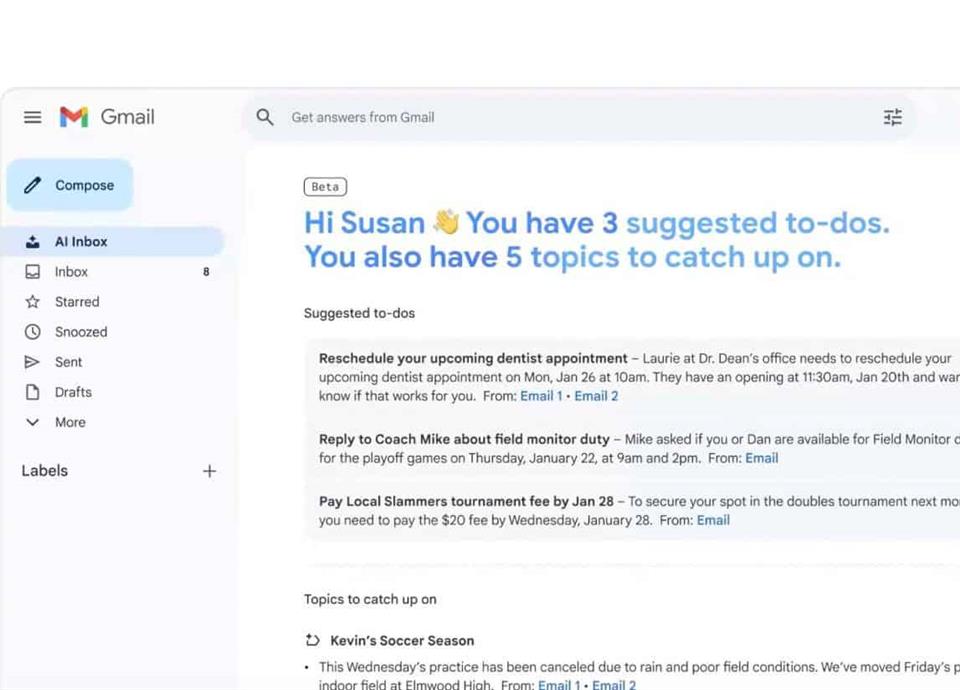Image resolution: width=960 pixels, height=690 pixels.
Task: Open the main menu hamburger icon
Action: (x=33, y=117)
